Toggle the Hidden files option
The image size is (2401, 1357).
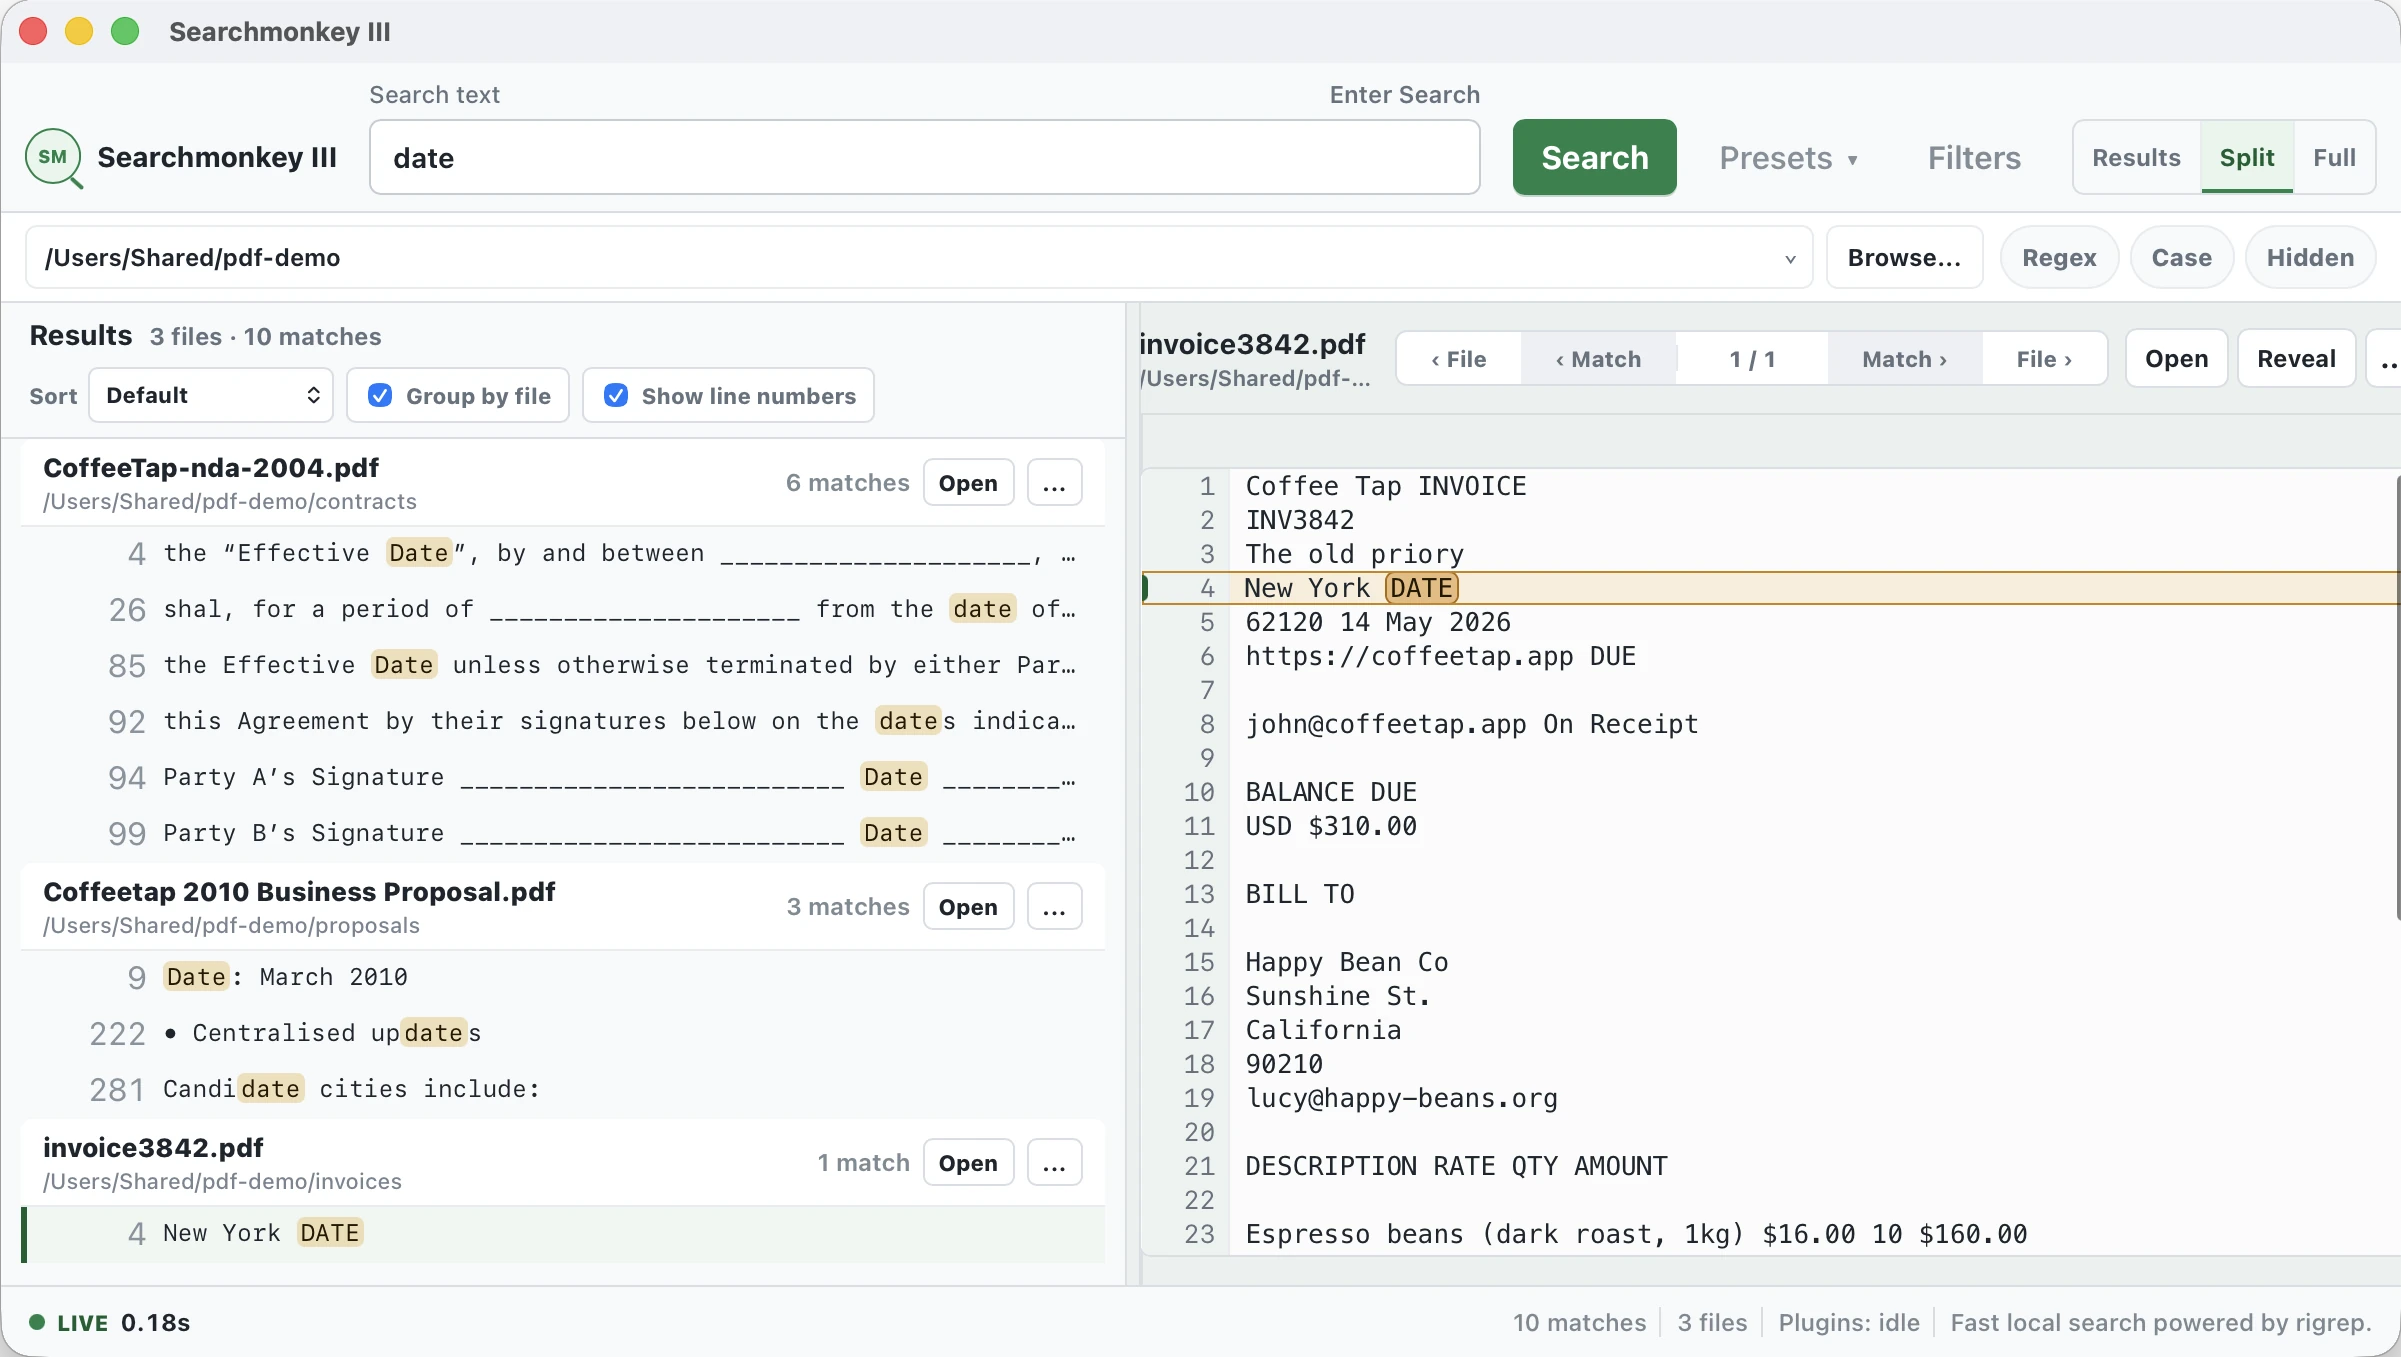(x=2310, y=258)
